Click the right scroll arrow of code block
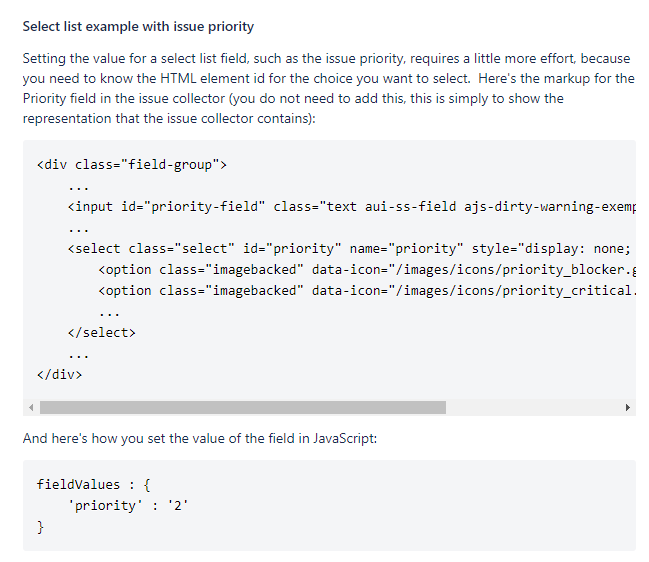649x562 pixels. 627,408
